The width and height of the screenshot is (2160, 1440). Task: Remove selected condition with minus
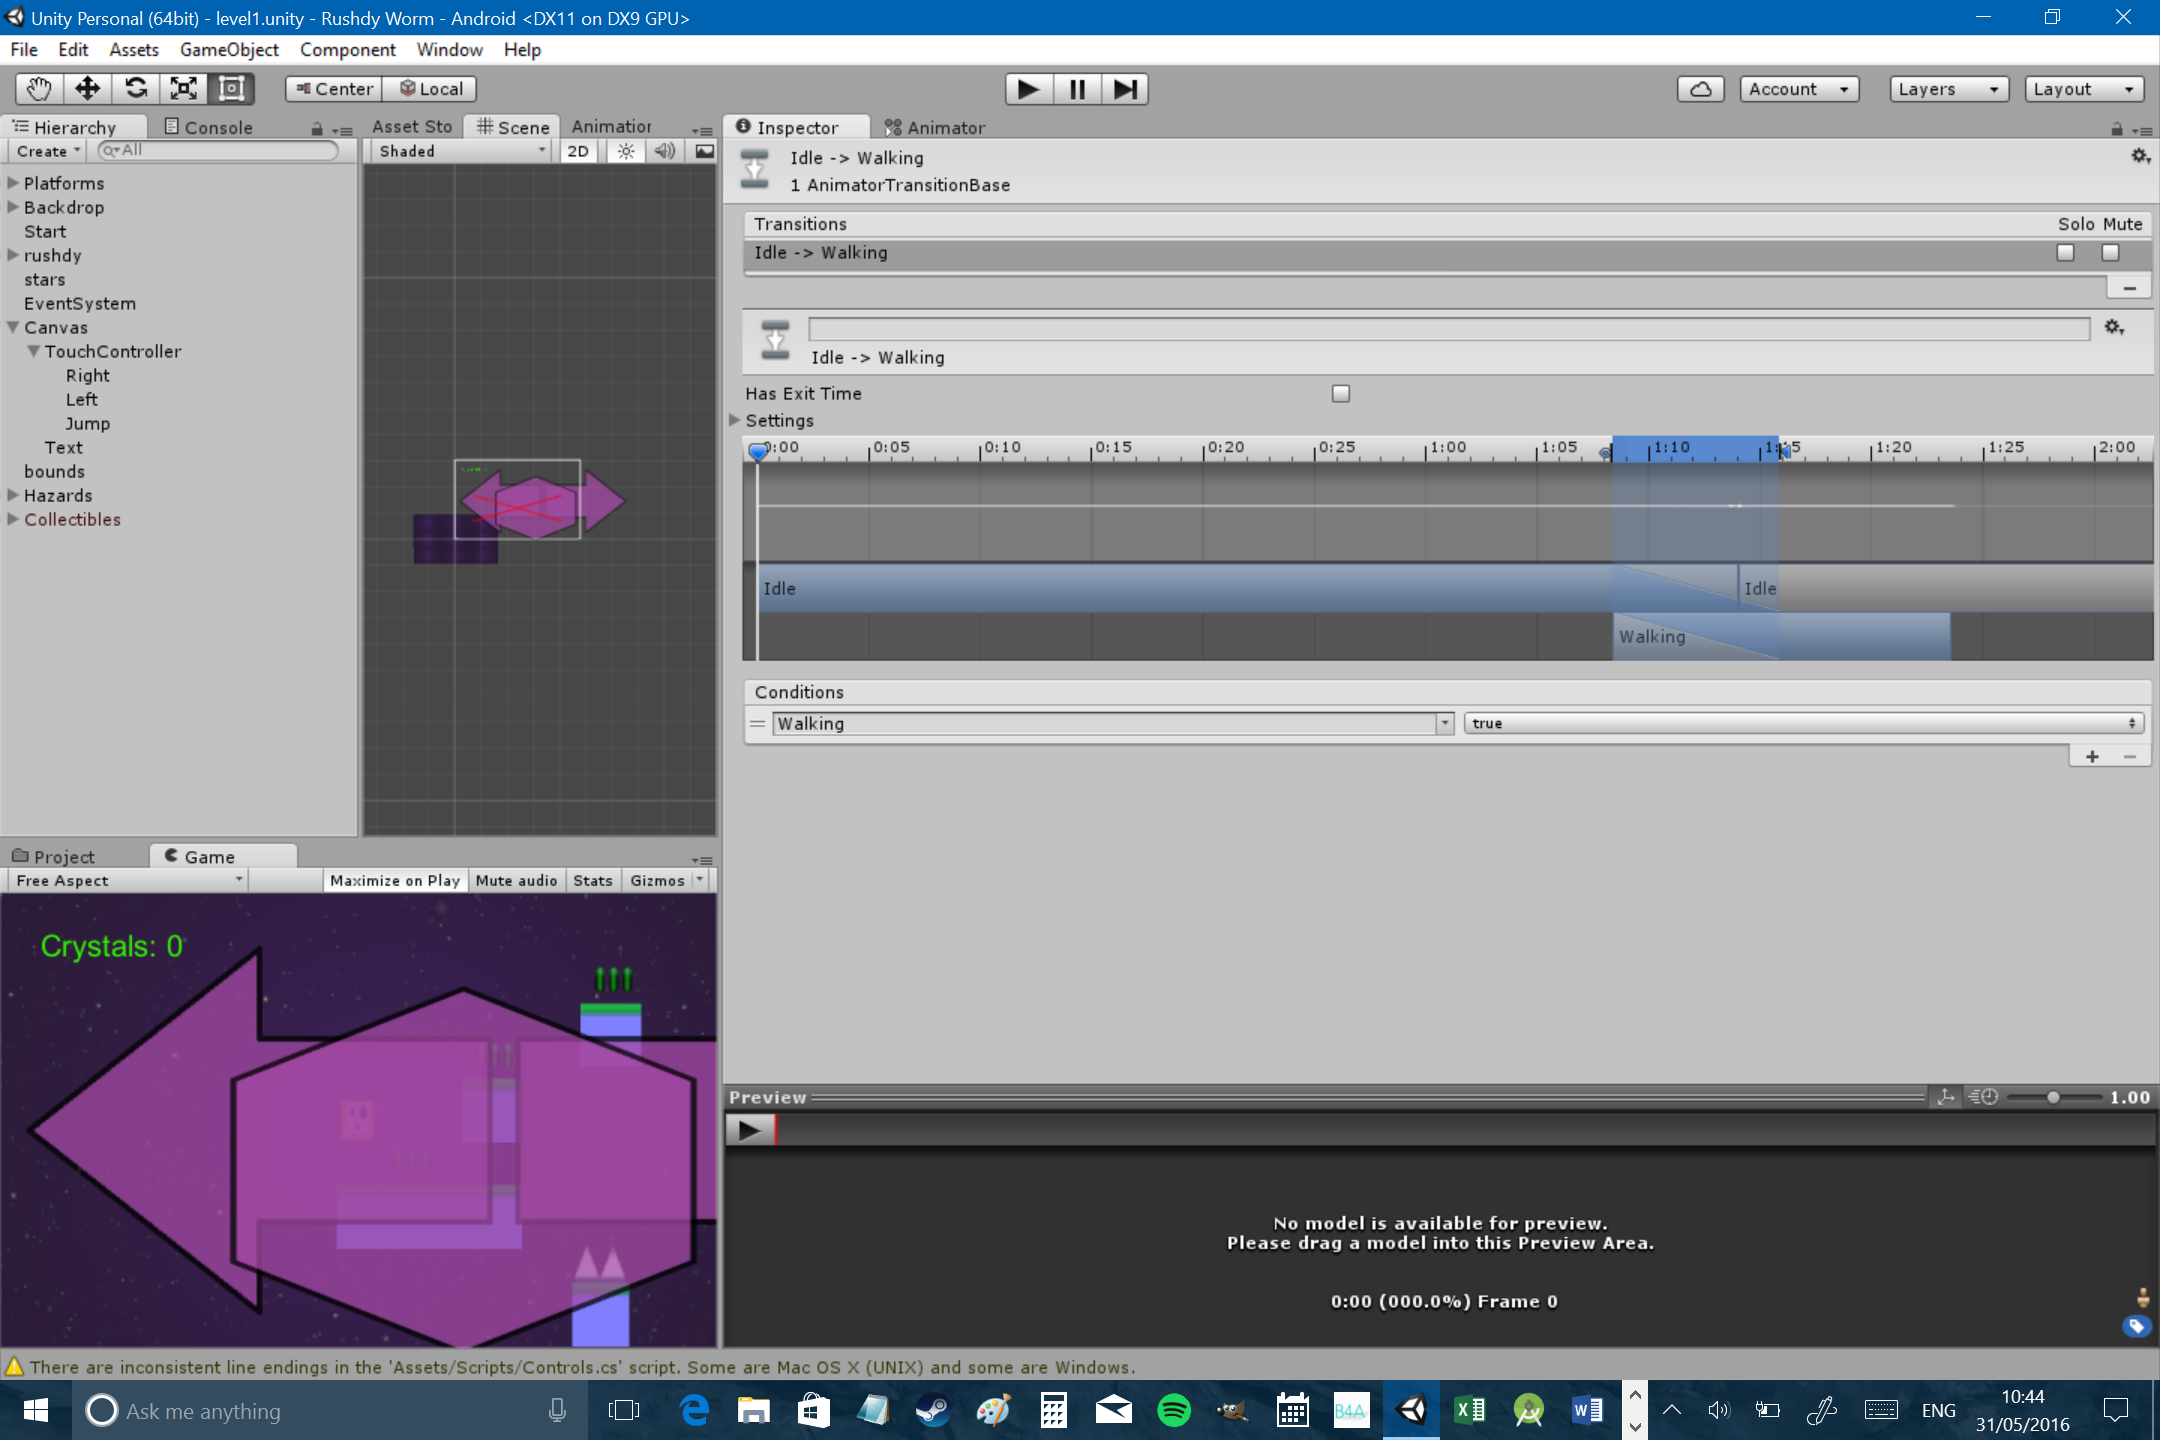2129,756
